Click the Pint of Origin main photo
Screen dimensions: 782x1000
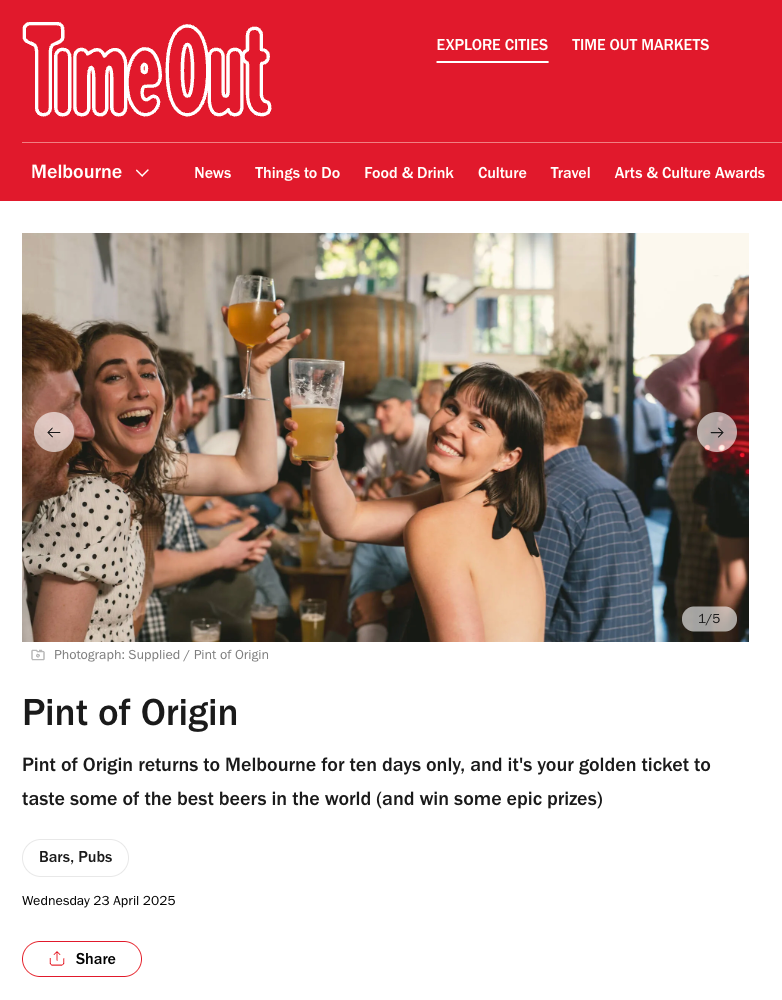385,437
